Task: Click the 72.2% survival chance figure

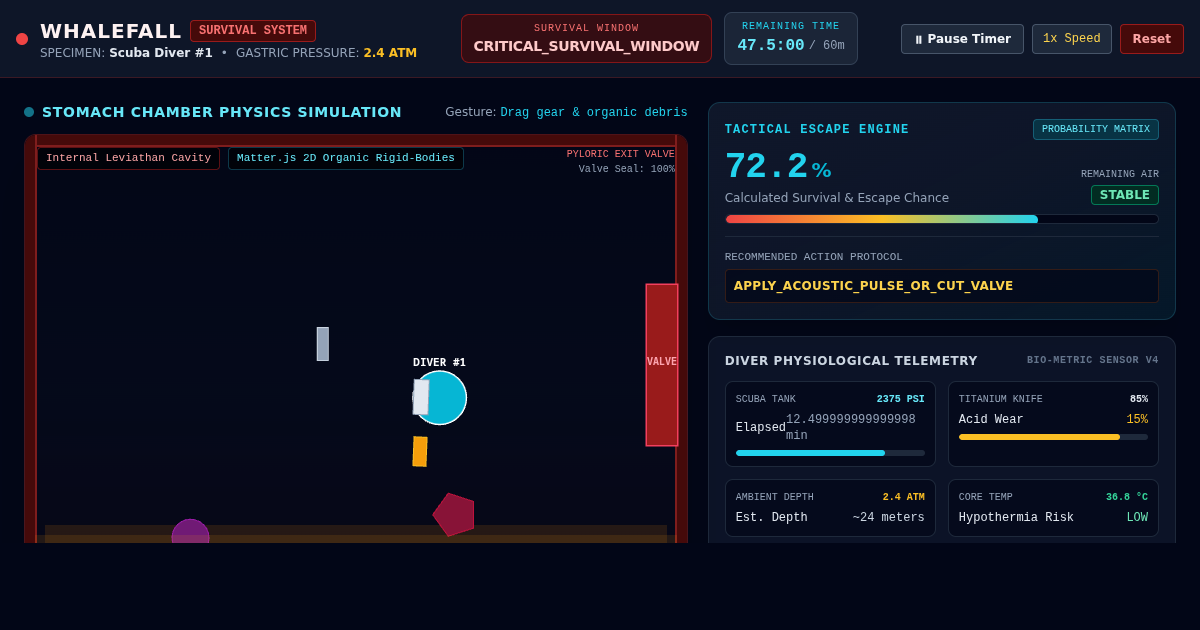Action: point(778,167)
